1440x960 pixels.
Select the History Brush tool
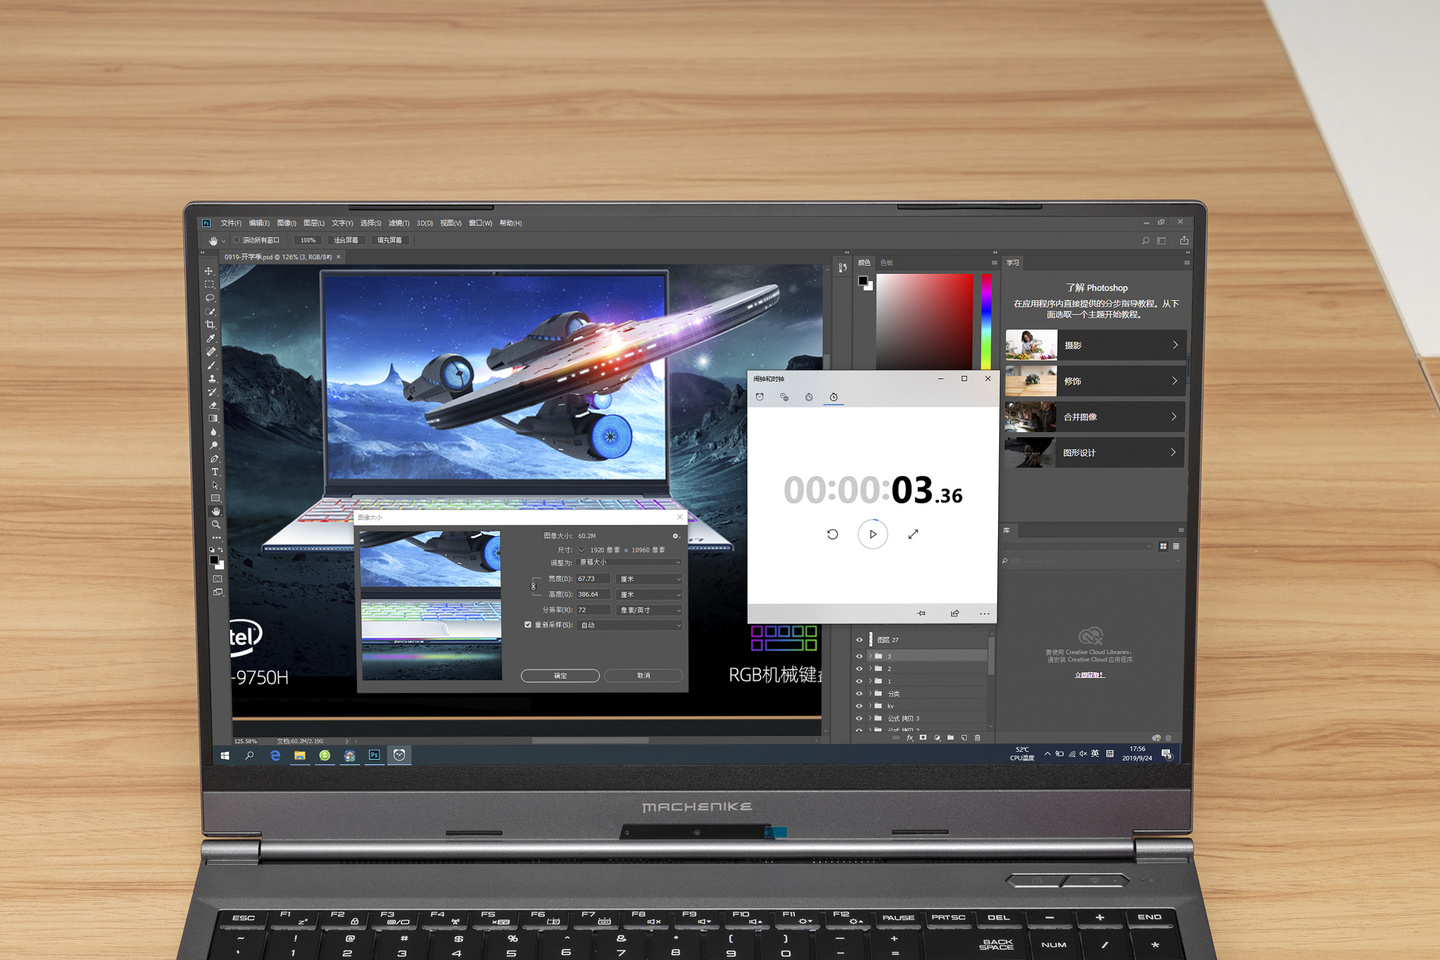click(212, 392)
